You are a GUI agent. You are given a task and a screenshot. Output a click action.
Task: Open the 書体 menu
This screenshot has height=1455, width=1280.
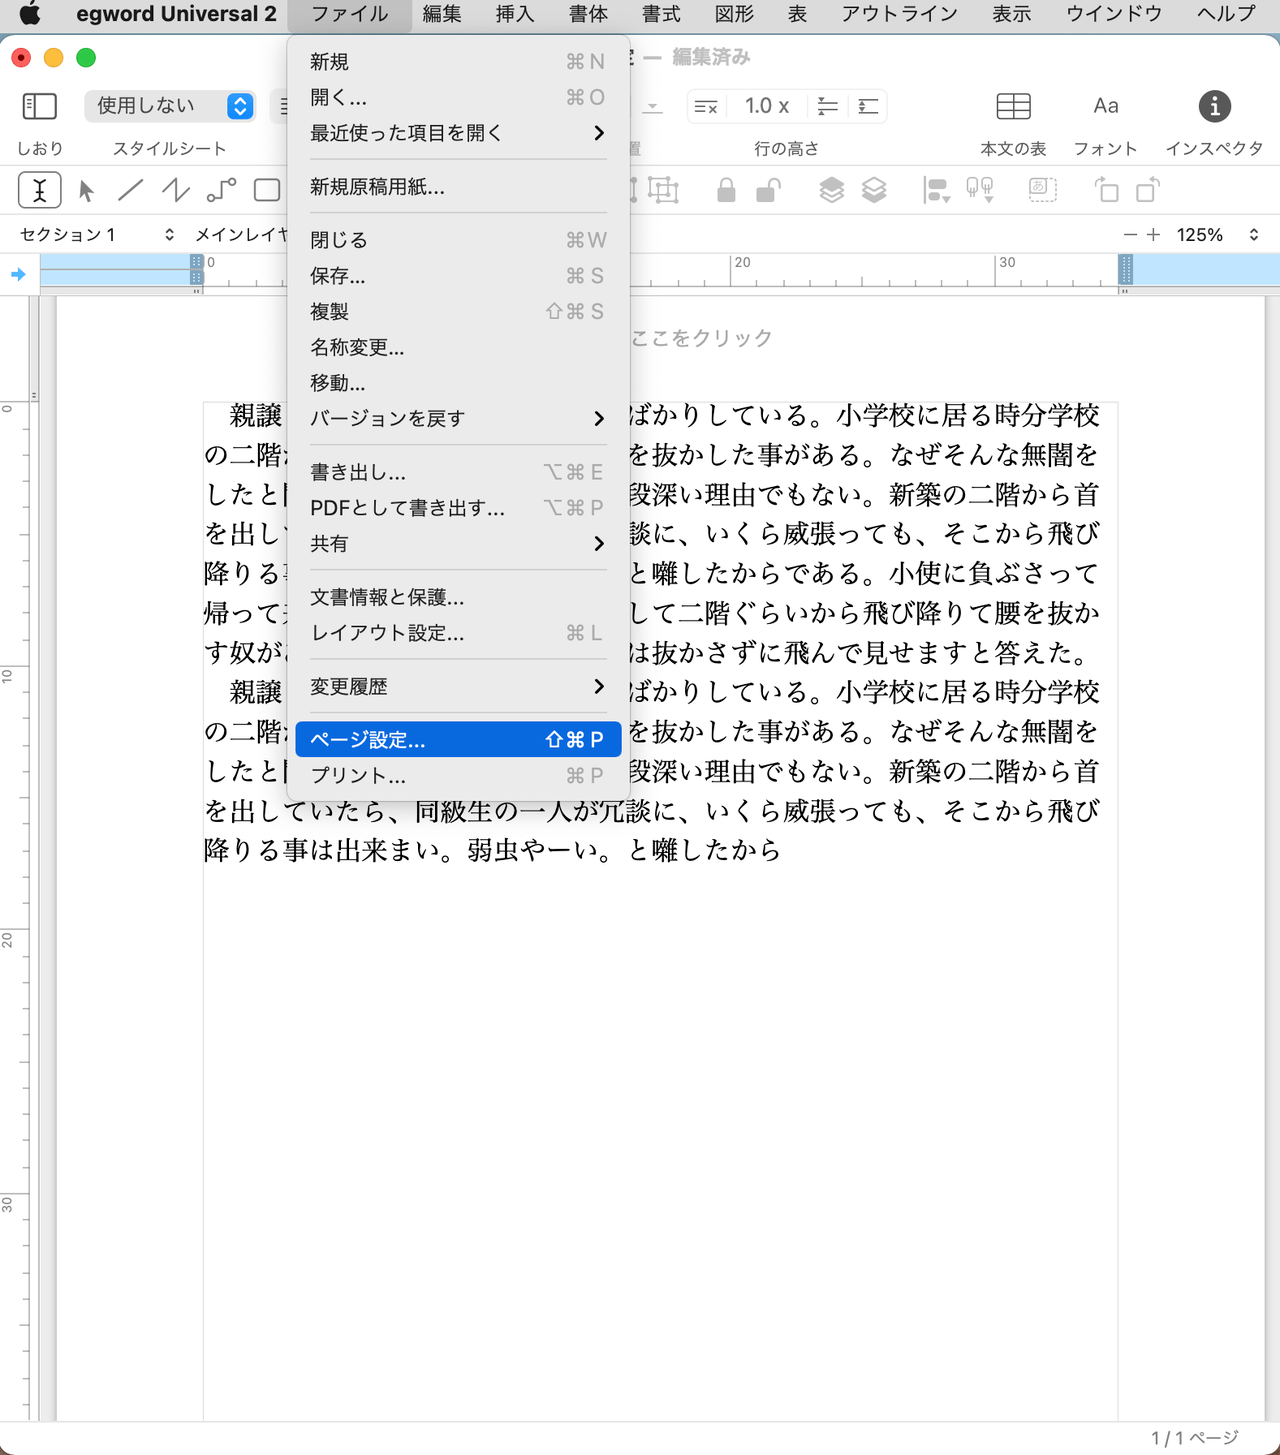coord(588,14)
